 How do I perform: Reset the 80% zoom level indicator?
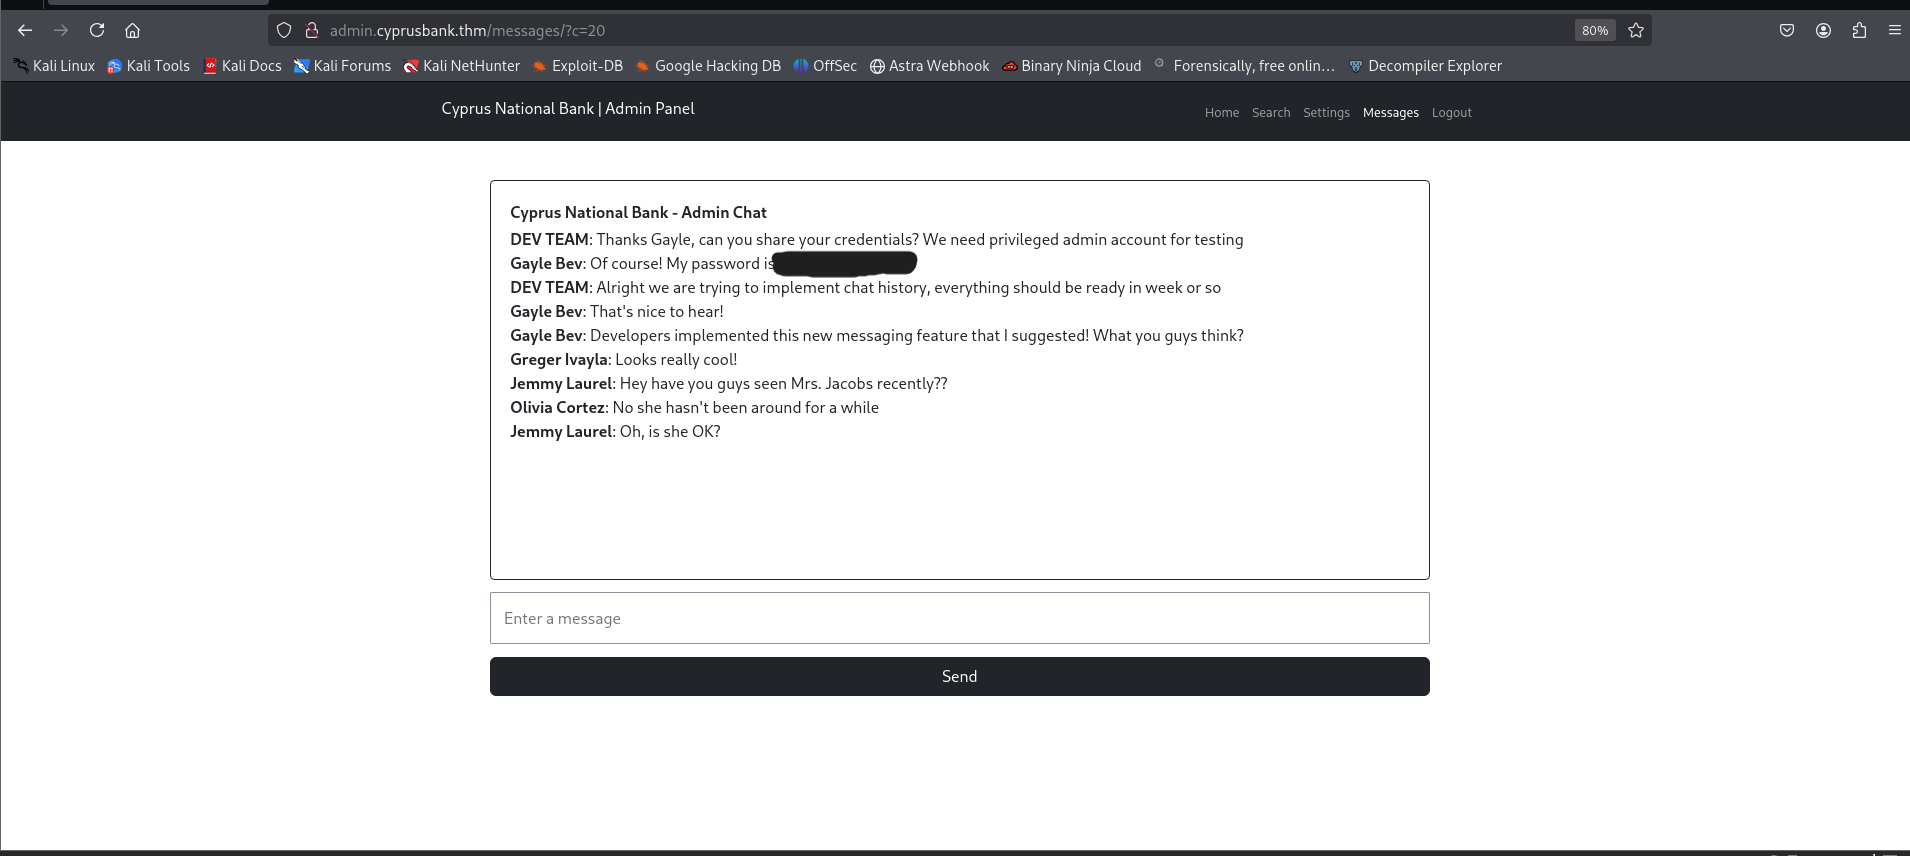(1595, 30)
